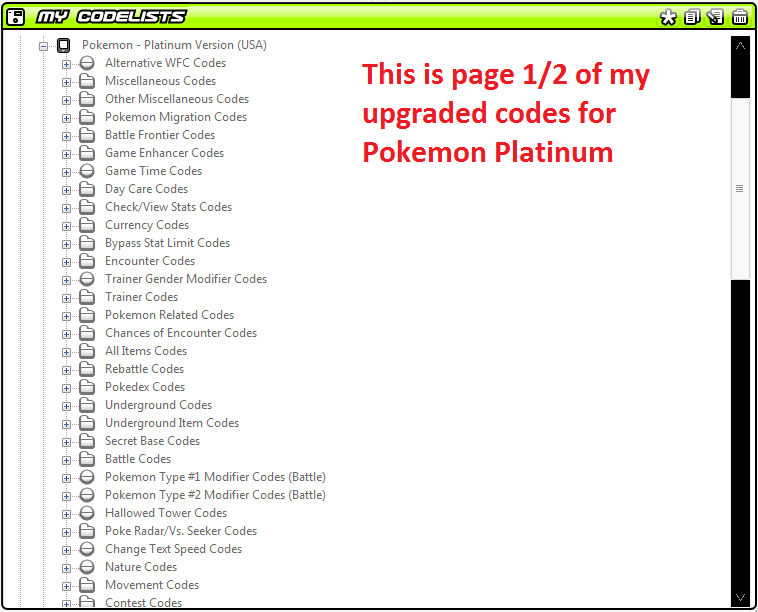Expand the Bypass Stat Limit Codes folder

pyautogui.click(x=66, y=244)
